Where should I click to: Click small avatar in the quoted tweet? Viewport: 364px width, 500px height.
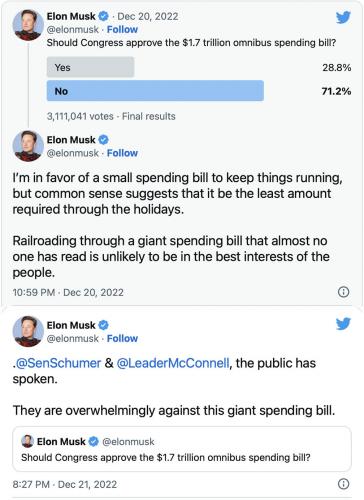pos(27,441)
